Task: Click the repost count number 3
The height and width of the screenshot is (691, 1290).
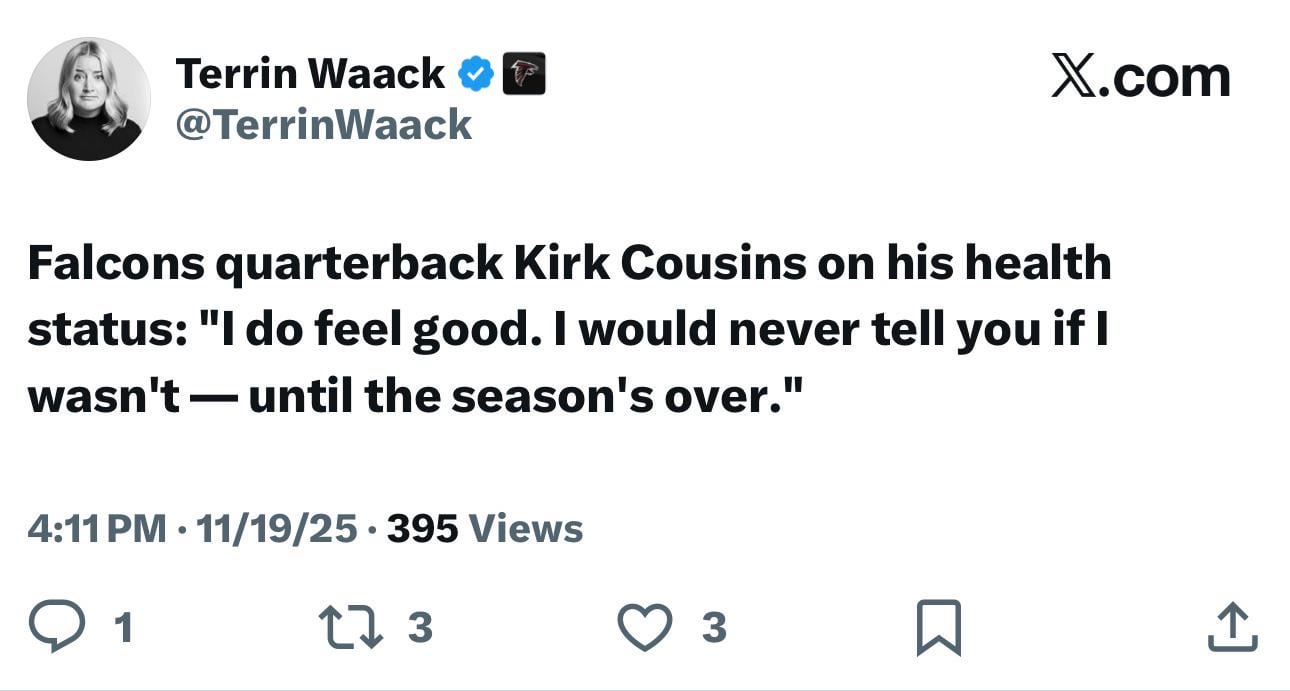Action: (420, 627)
